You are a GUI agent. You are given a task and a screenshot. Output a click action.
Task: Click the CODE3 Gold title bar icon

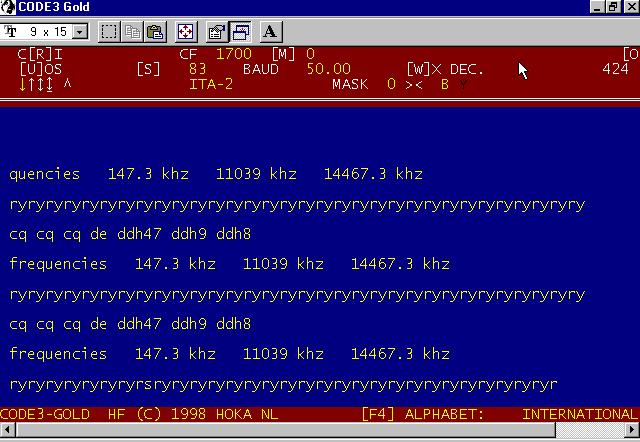tap(9, 7)
